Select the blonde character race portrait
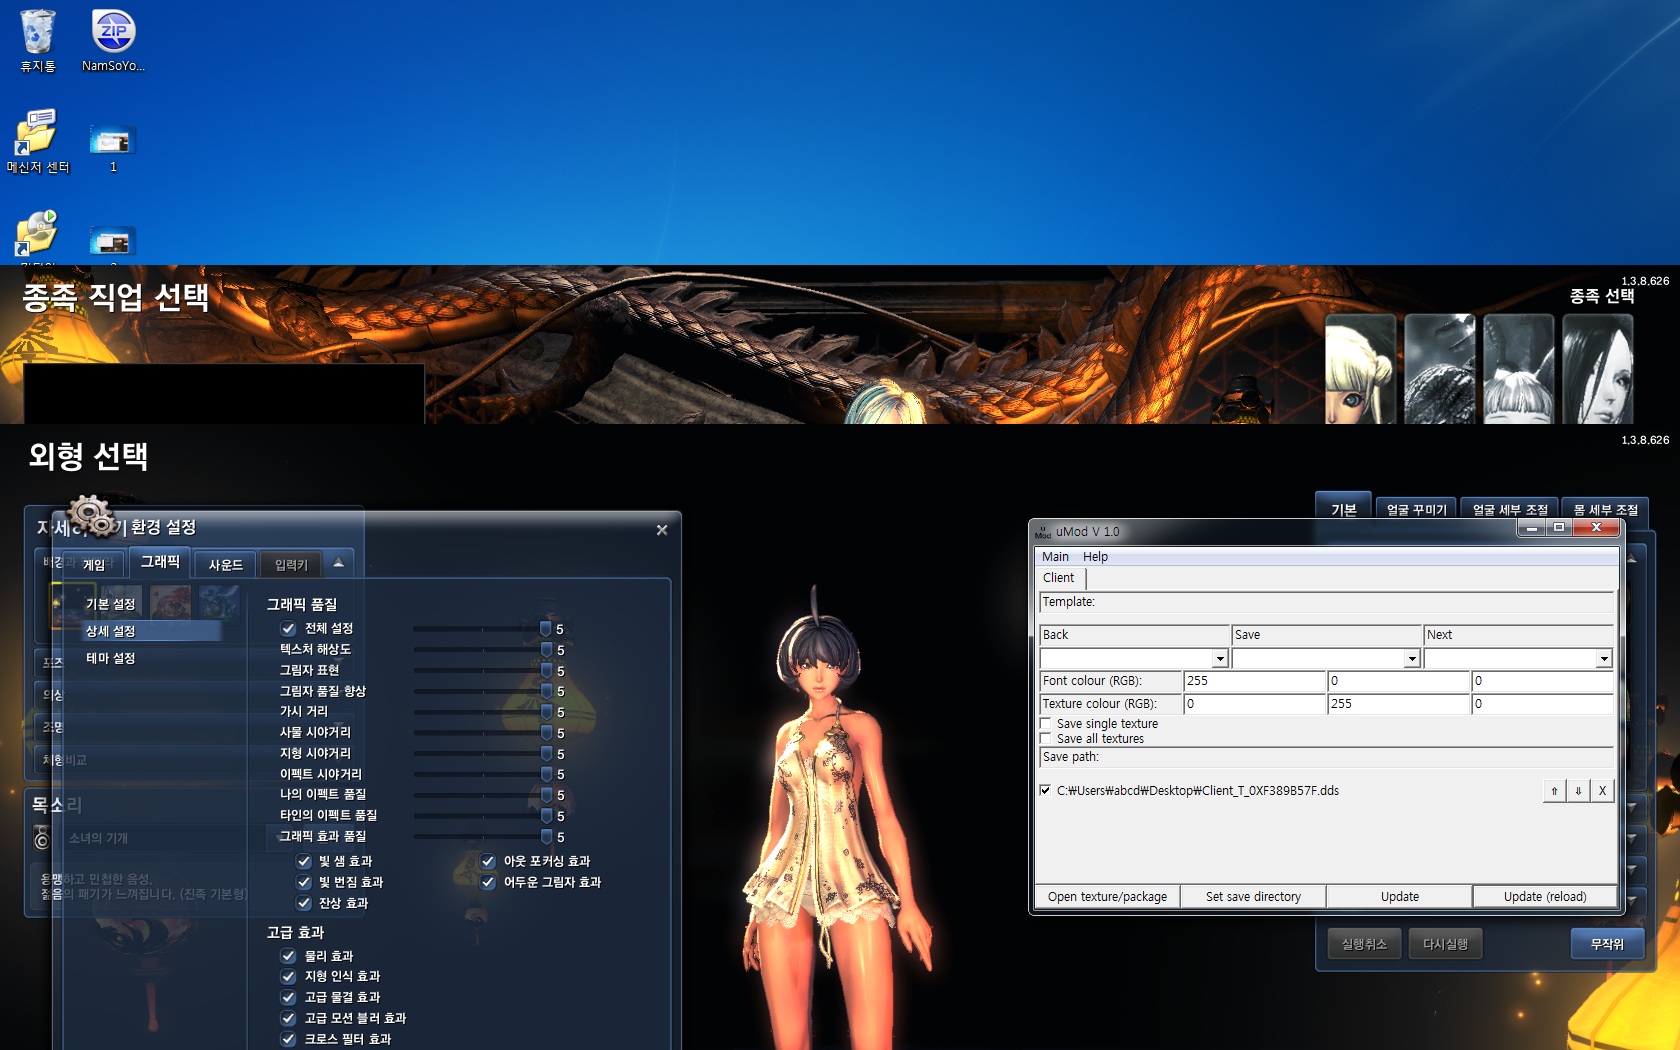1680x1050 pixels. coord(1360,369)
